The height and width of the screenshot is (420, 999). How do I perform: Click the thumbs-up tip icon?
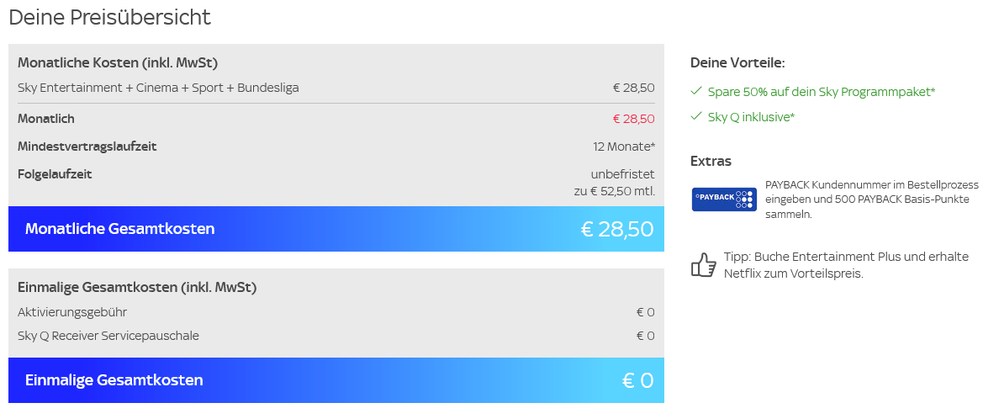[704, 265]
